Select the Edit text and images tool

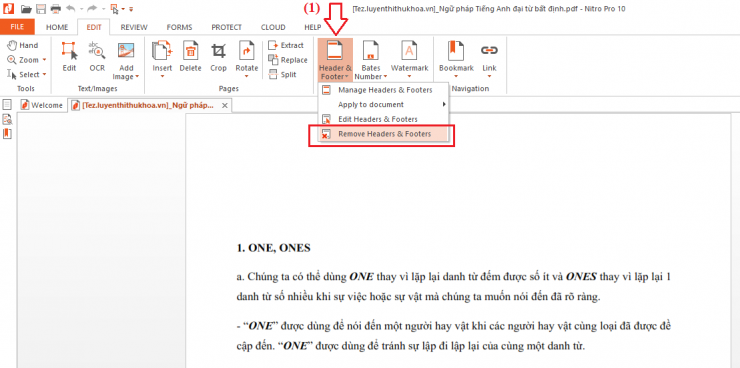pyautogui.click(x=69, y=57)
